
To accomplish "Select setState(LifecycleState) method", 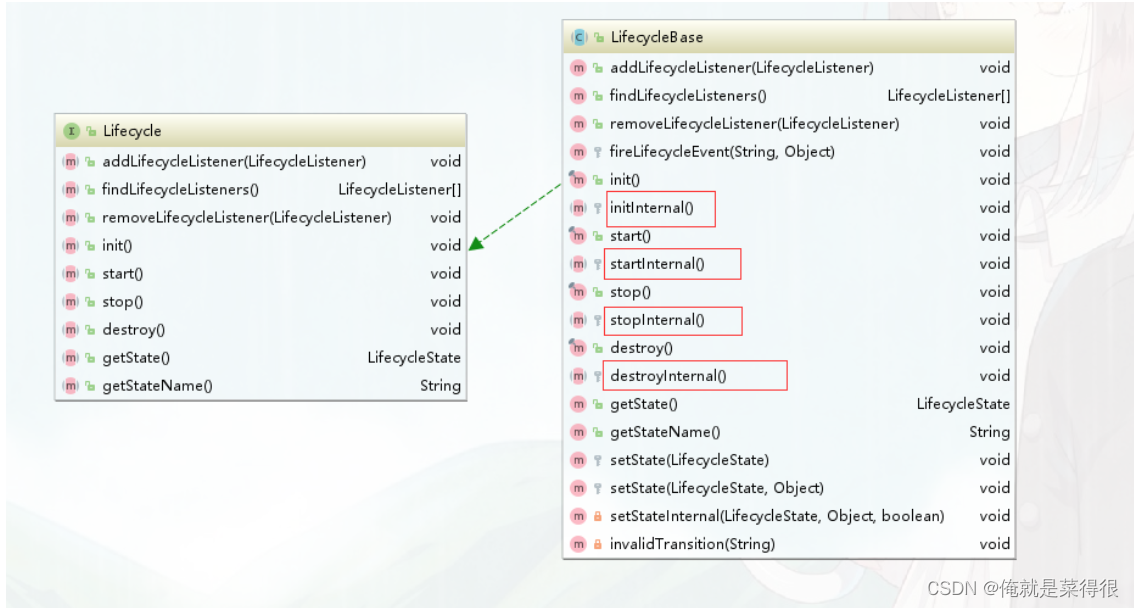I will click(x=689, y=460).
